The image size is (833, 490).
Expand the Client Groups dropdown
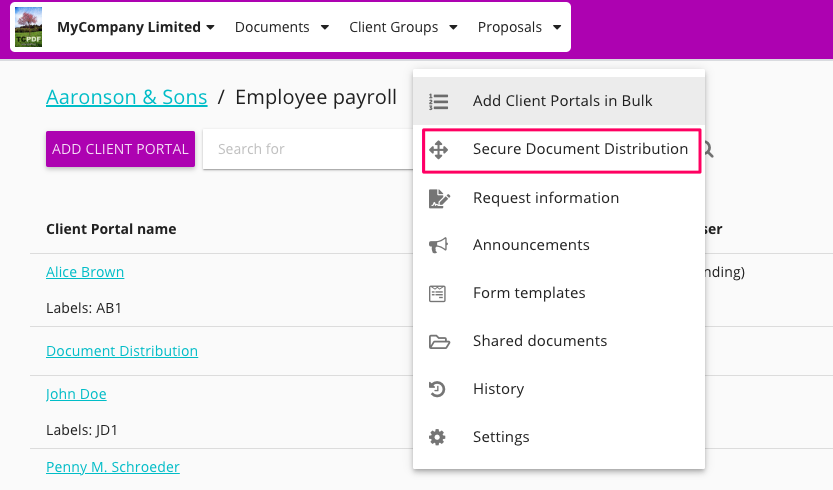403,27
